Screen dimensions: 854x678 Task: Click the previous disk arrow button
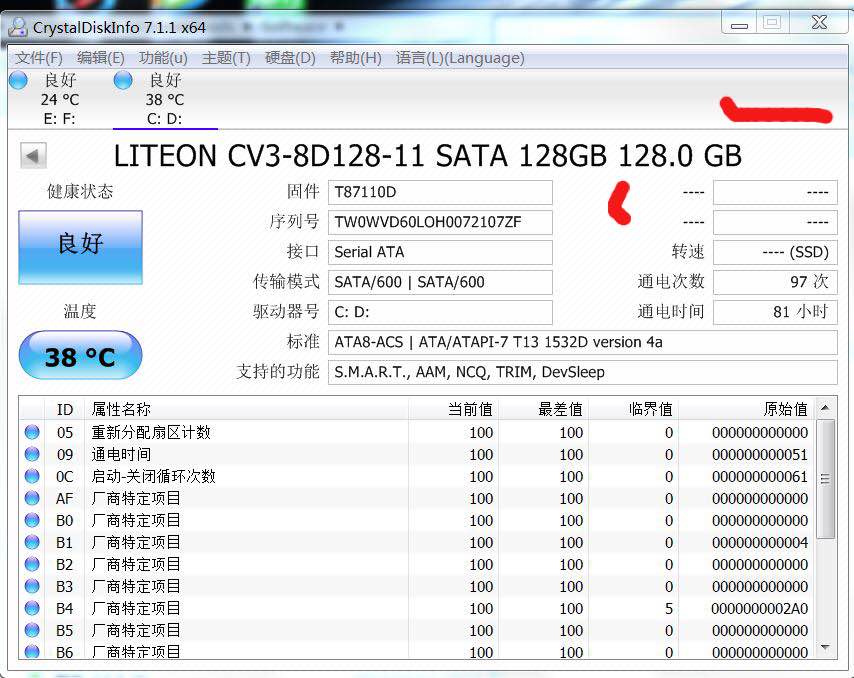pyautogui.click(x=33, y=156)
